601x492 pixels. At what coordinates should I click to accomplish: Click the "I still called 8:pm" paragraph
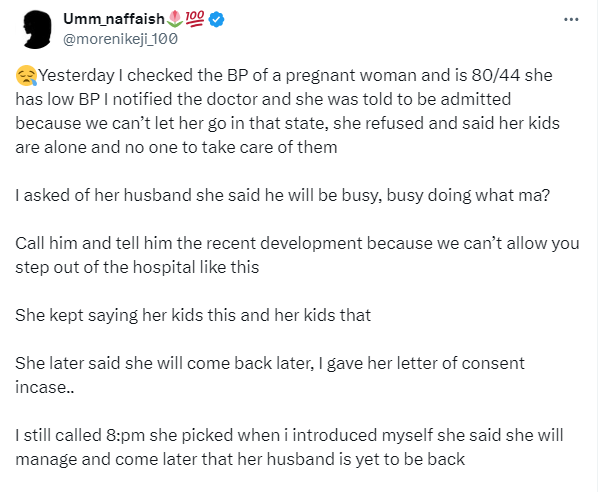(x=90, y=436)
